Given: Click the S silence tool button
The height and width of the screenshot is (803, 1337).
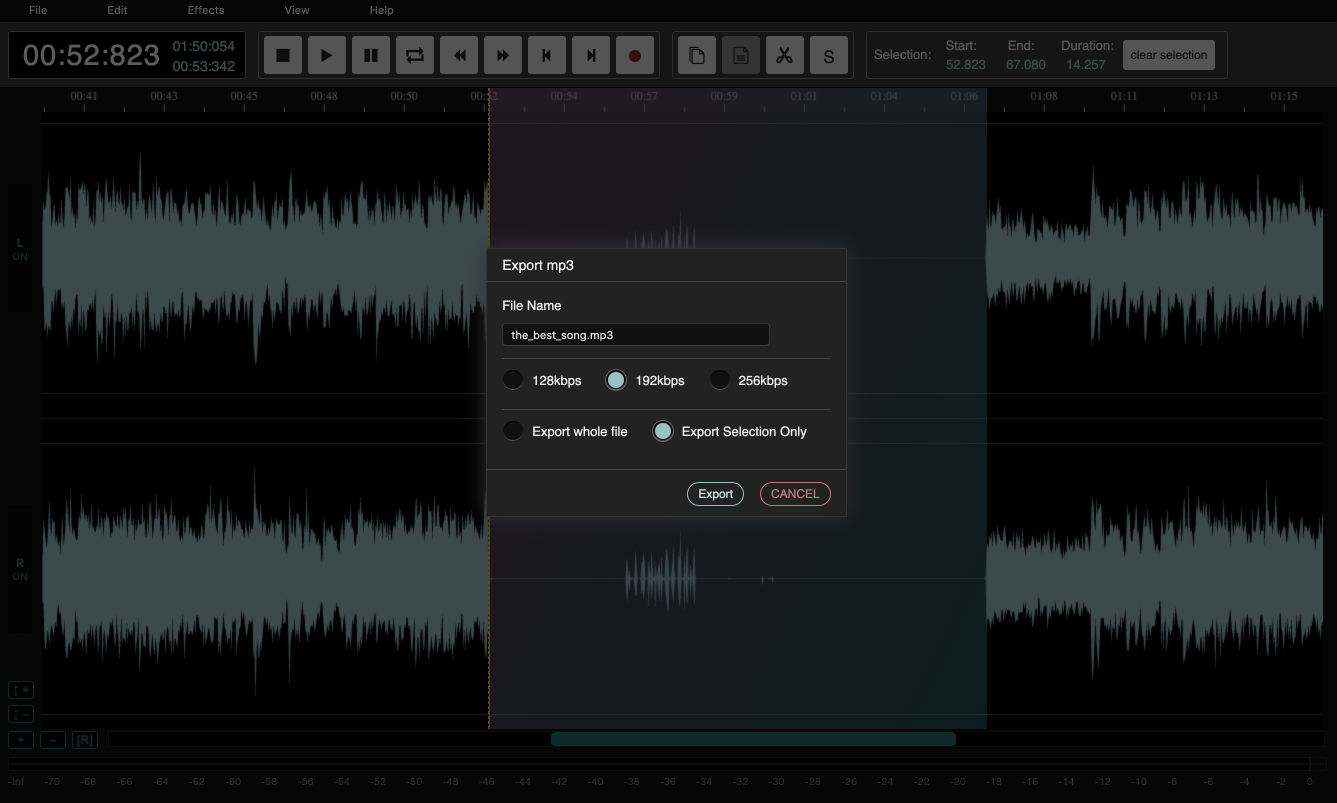Looking at the screenshot, I should point(828,55).
